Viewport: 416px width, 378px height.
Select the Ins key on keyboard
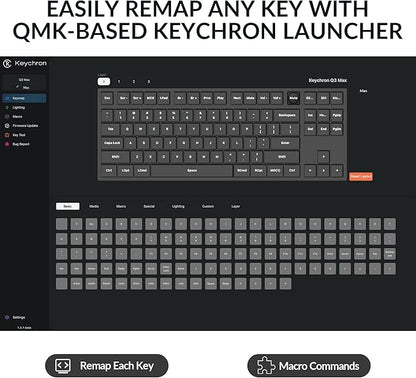tap(310, 115)
